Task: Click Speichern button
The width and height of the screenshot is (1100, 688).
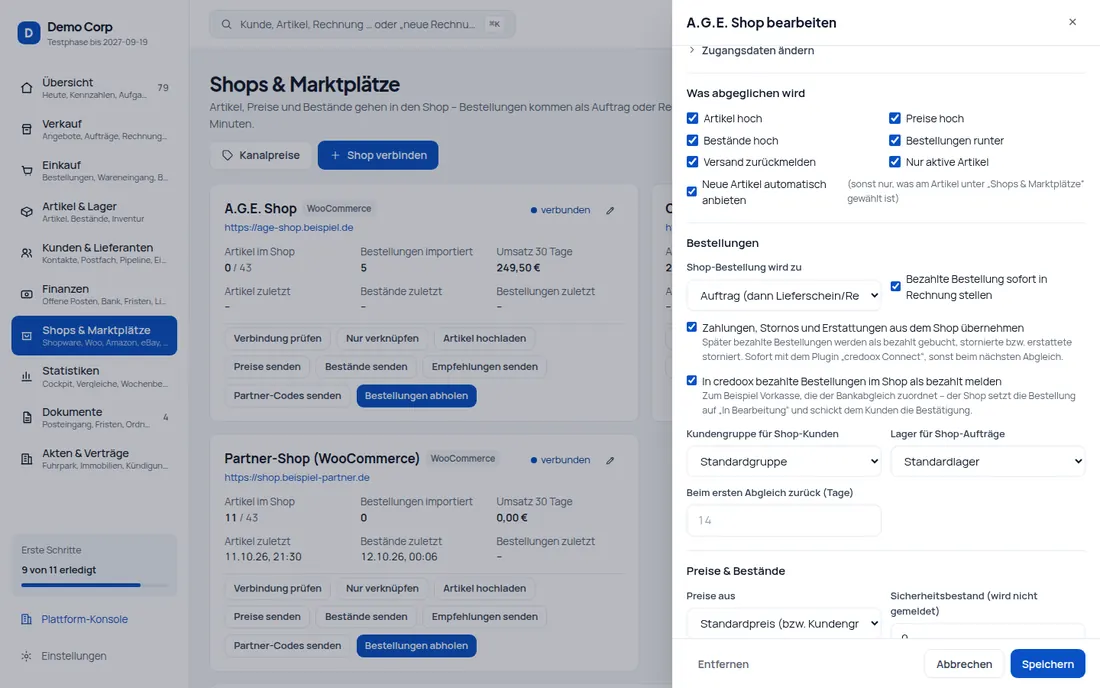Action: tap(1047, 664)
